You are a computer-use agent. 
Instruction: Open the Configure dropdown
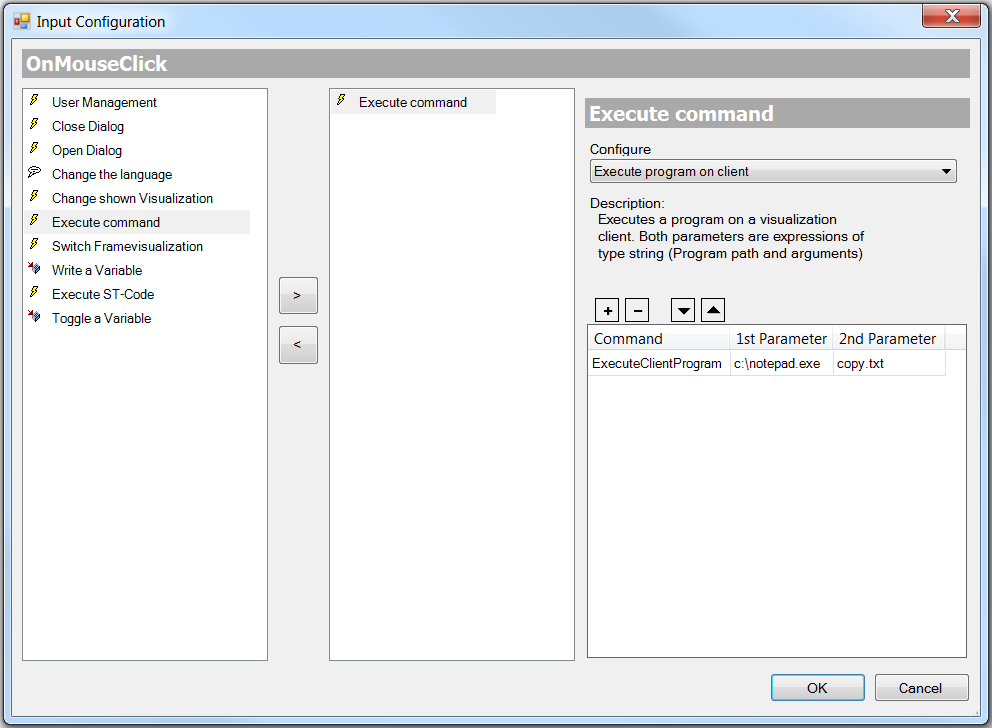[944, 170]
